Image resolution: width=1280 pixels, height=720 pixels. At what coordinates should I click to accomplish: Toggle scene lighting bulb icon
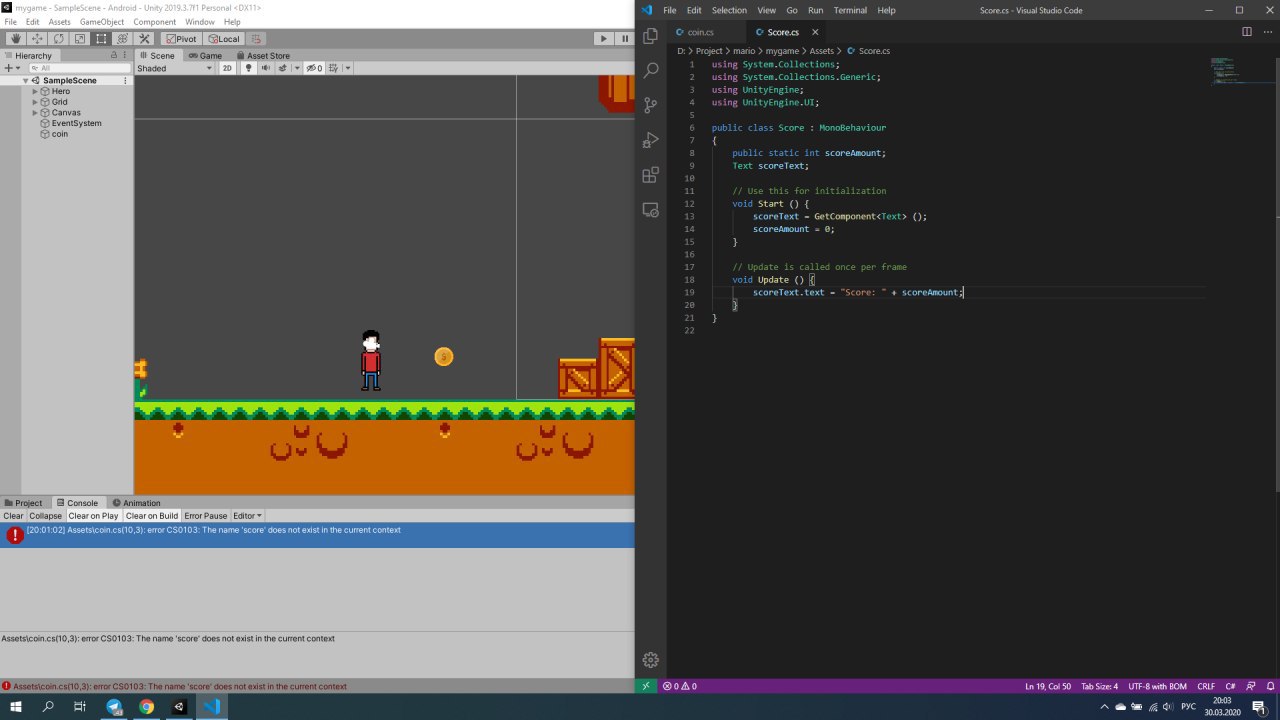249,68
